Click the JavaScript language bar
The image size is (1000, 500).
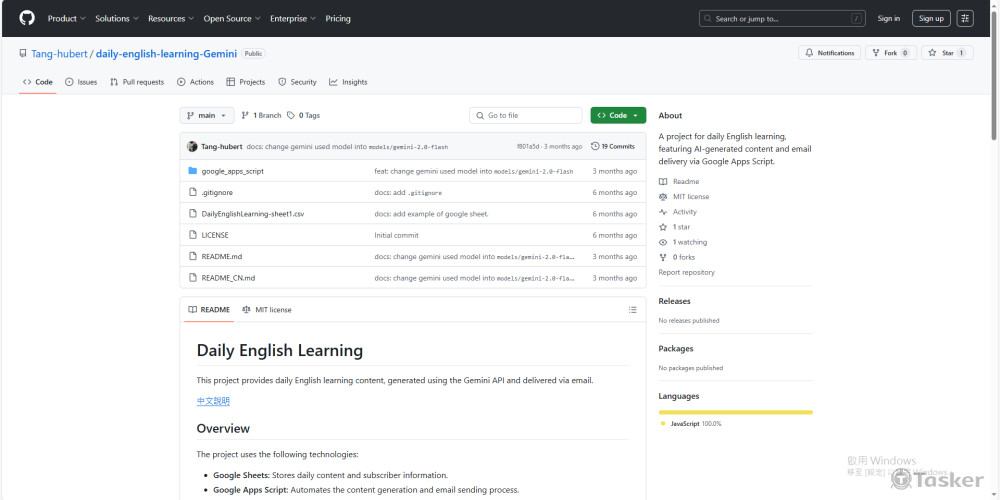(735, 412)
